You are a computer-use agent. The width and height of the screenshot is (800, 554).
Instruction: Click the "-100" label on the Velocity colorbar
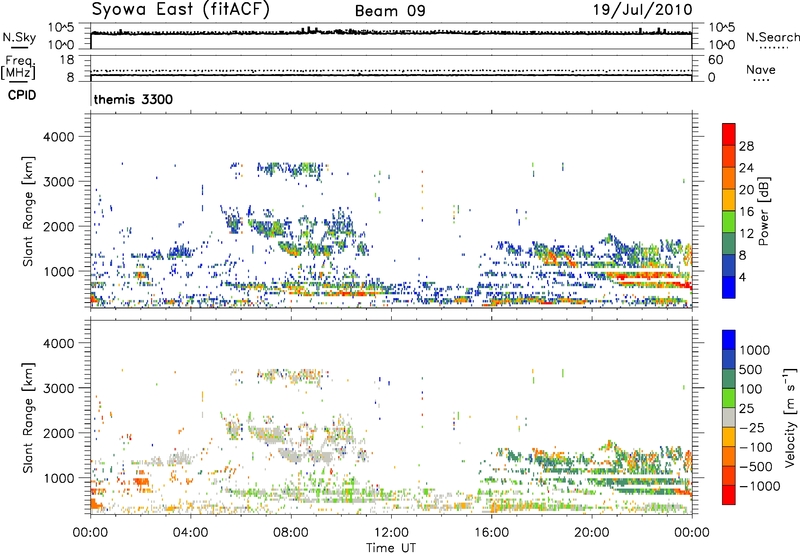(x=755, y=447)
